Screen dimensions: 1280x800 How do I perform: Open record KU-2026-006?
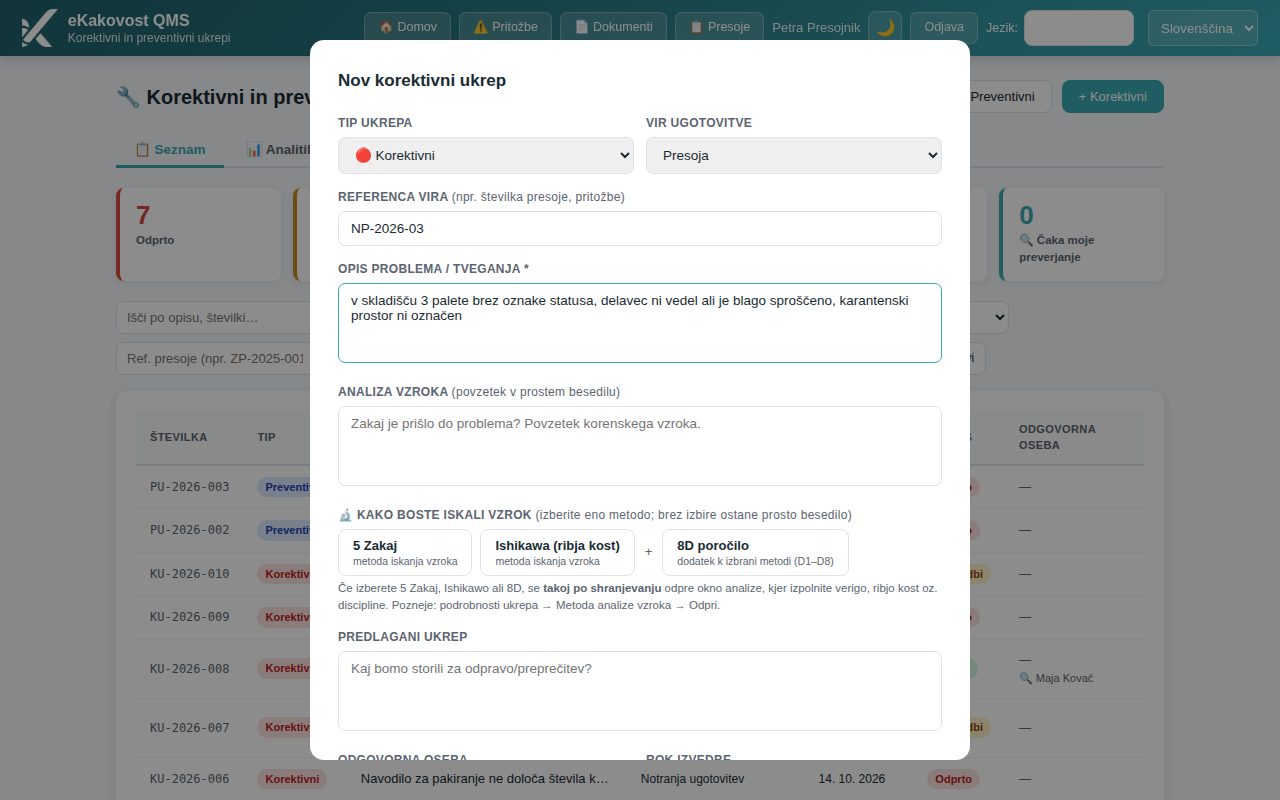190,779
